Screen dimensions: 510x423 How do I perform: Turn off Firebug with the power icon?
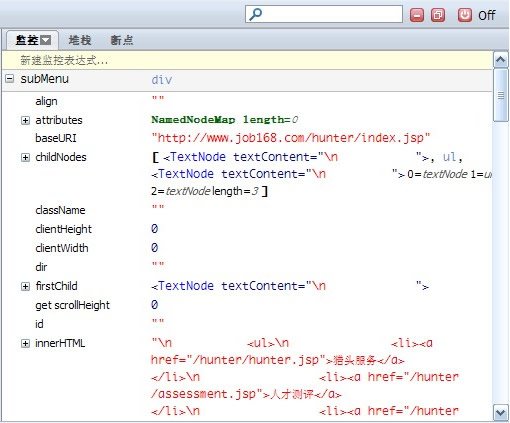pos(465,15)
